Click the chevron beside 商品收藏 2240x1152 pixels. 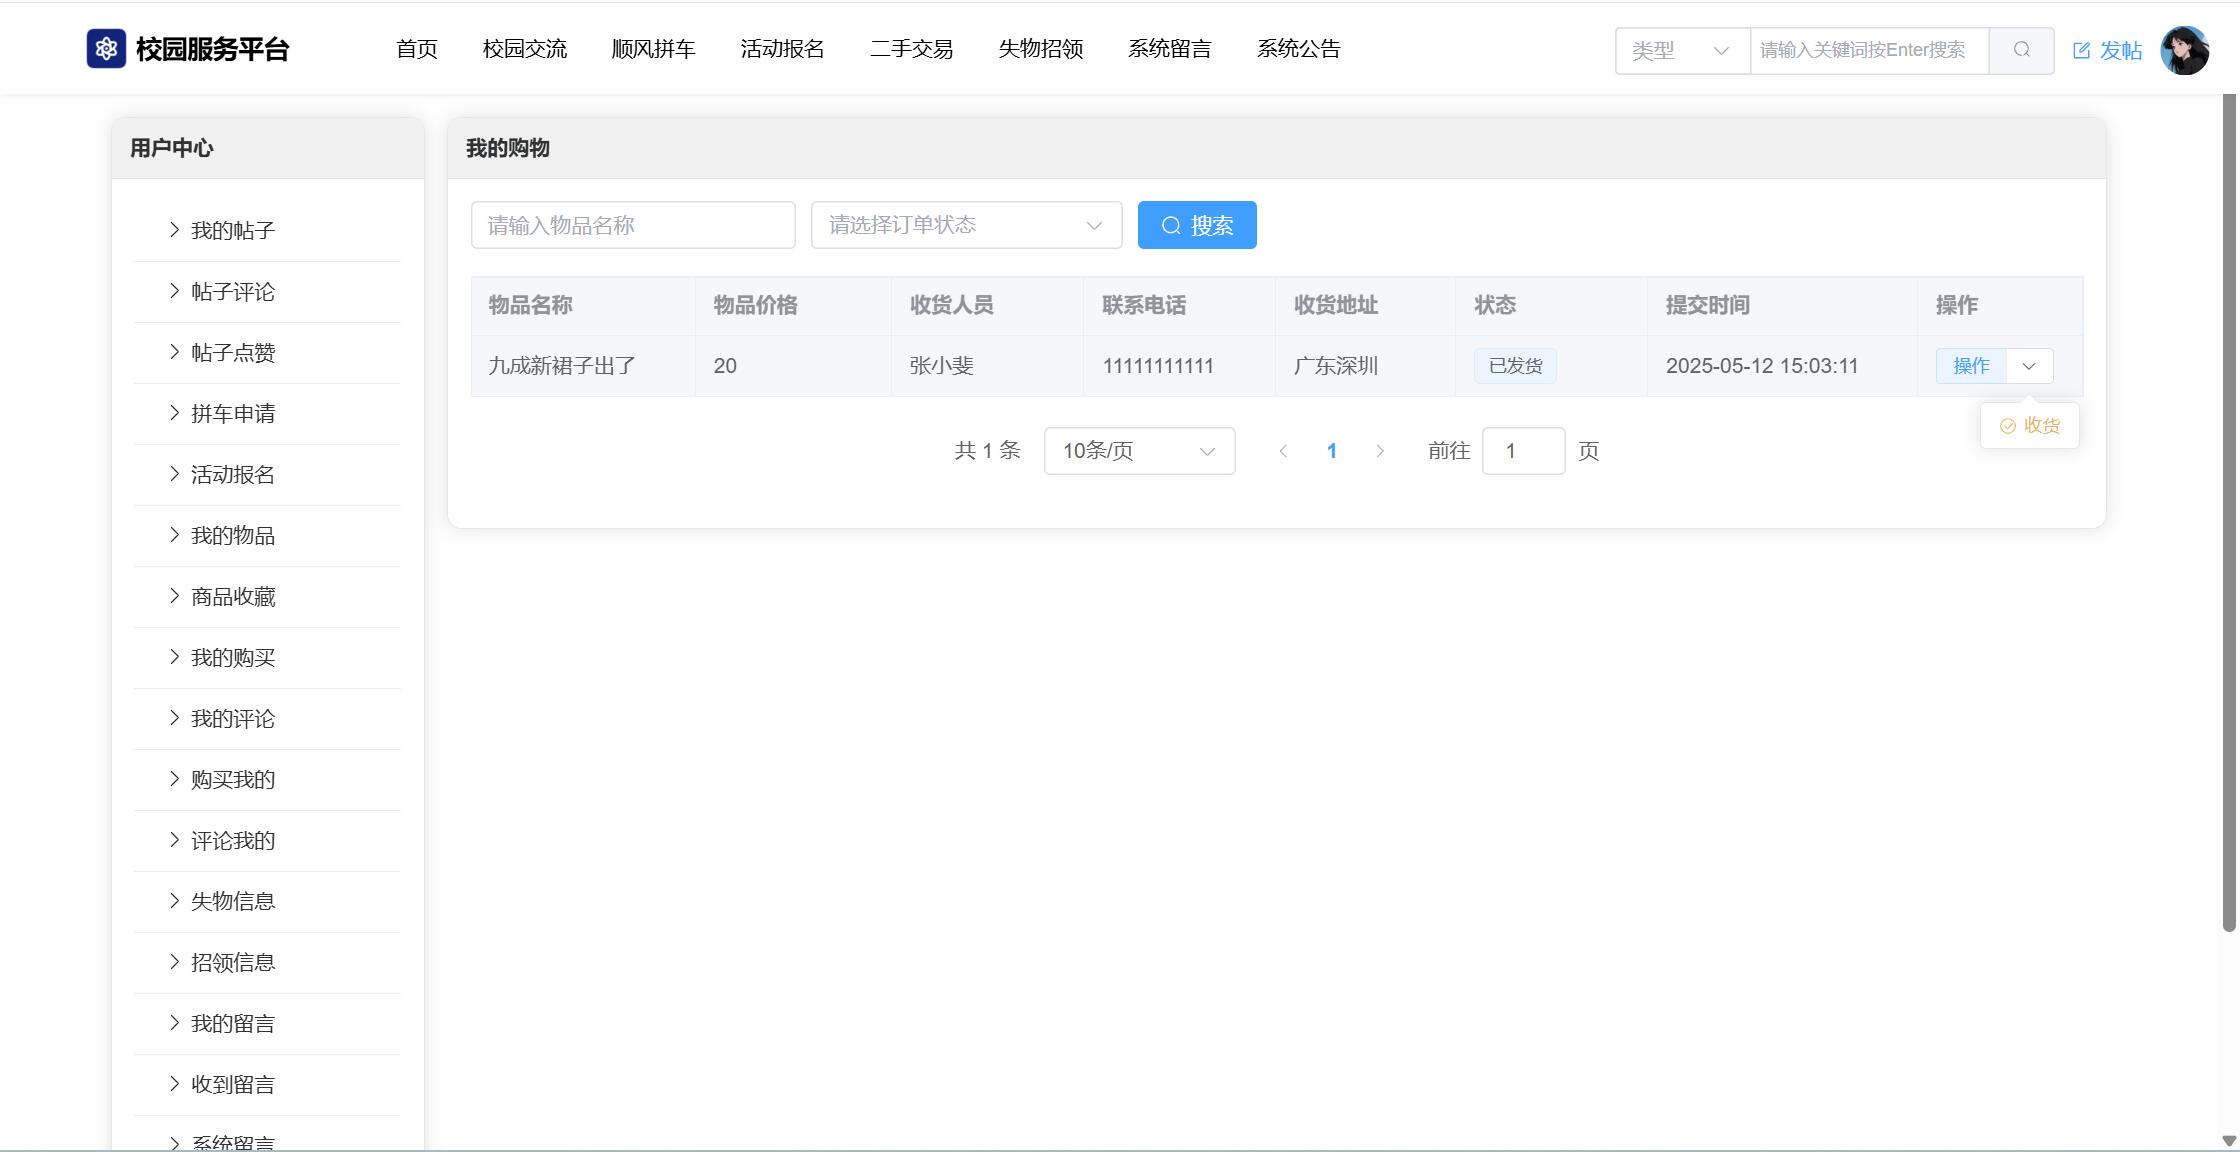point(174,596)
